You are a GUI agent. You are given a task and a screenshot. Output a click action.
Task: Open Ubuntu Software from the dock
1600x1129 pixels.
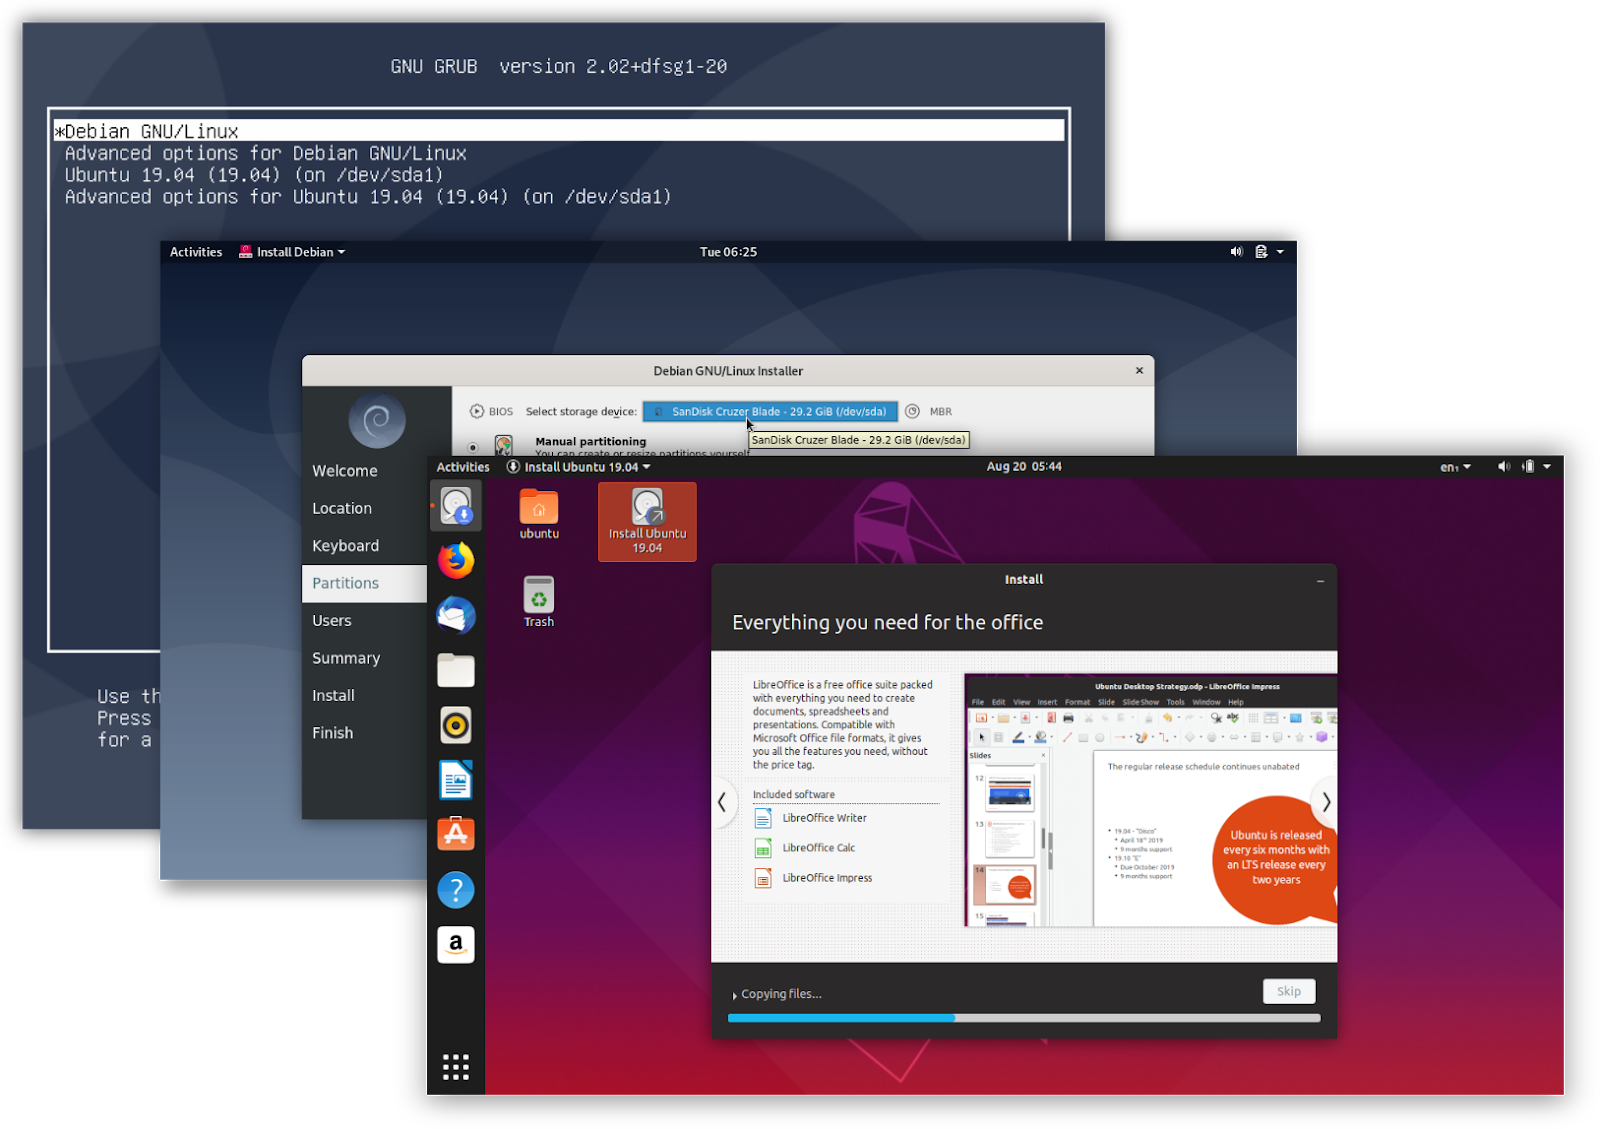pos(455,833)
